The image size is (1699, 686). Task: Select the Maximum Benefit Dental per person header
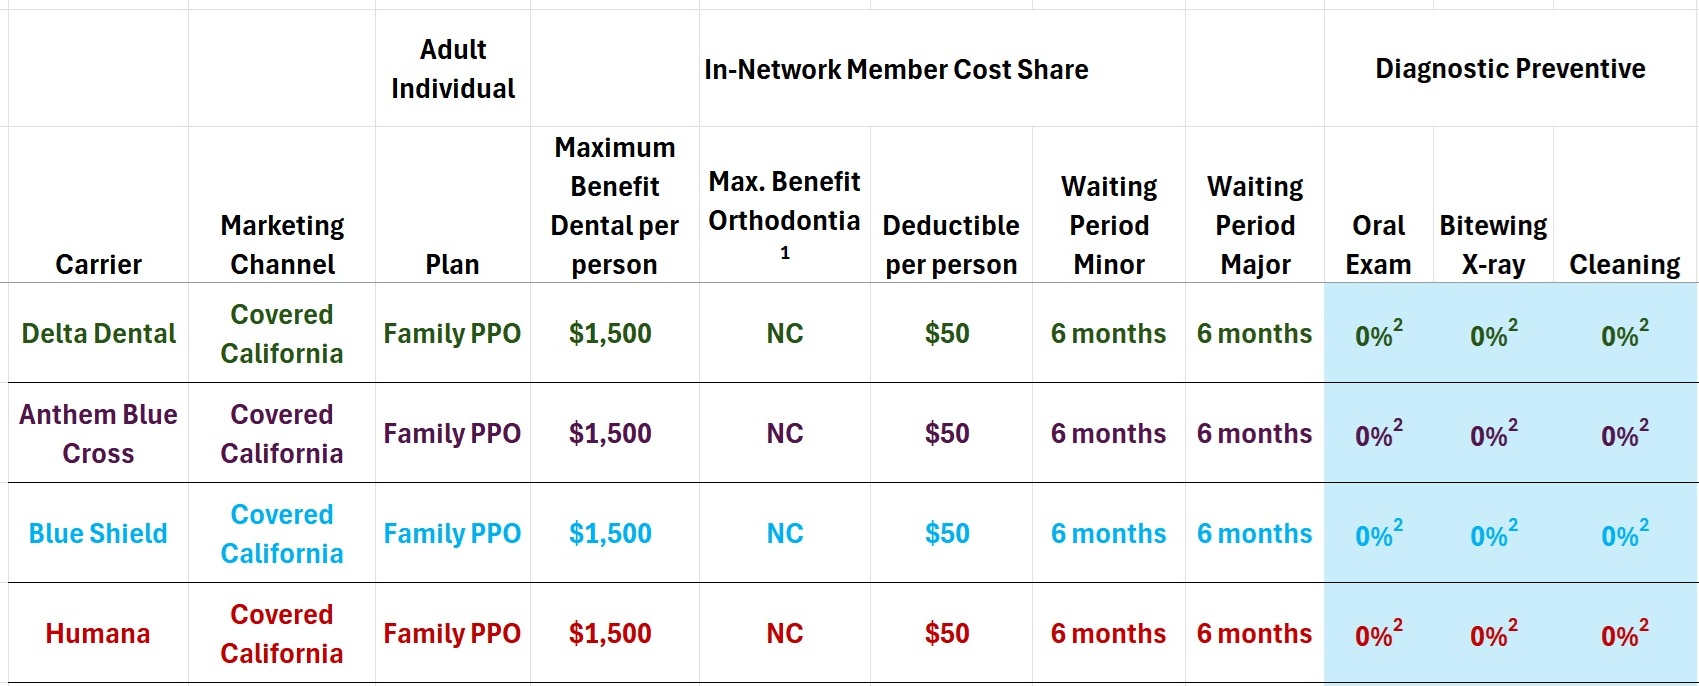click(614, 206)
